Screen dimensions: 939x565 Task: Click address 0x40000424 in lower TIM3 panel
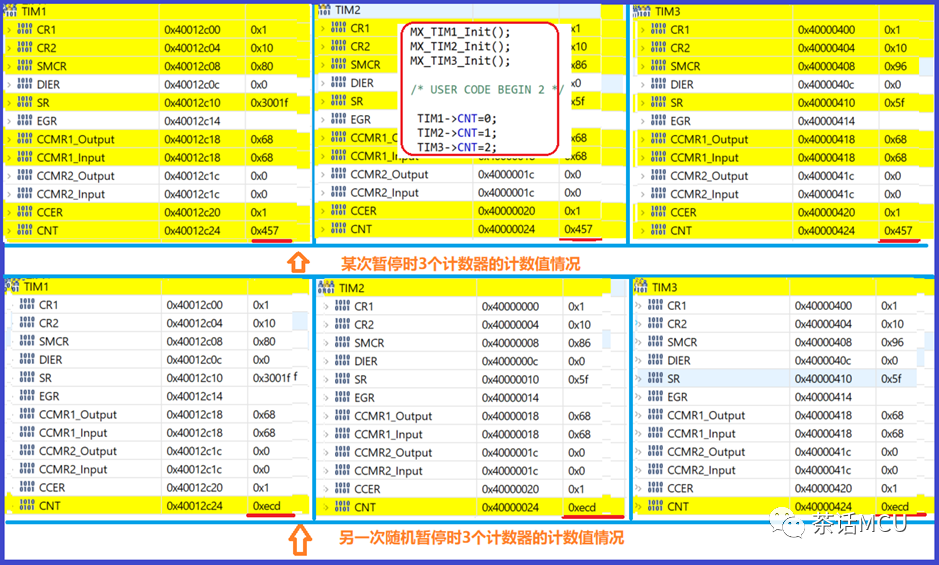click(823, 506)
